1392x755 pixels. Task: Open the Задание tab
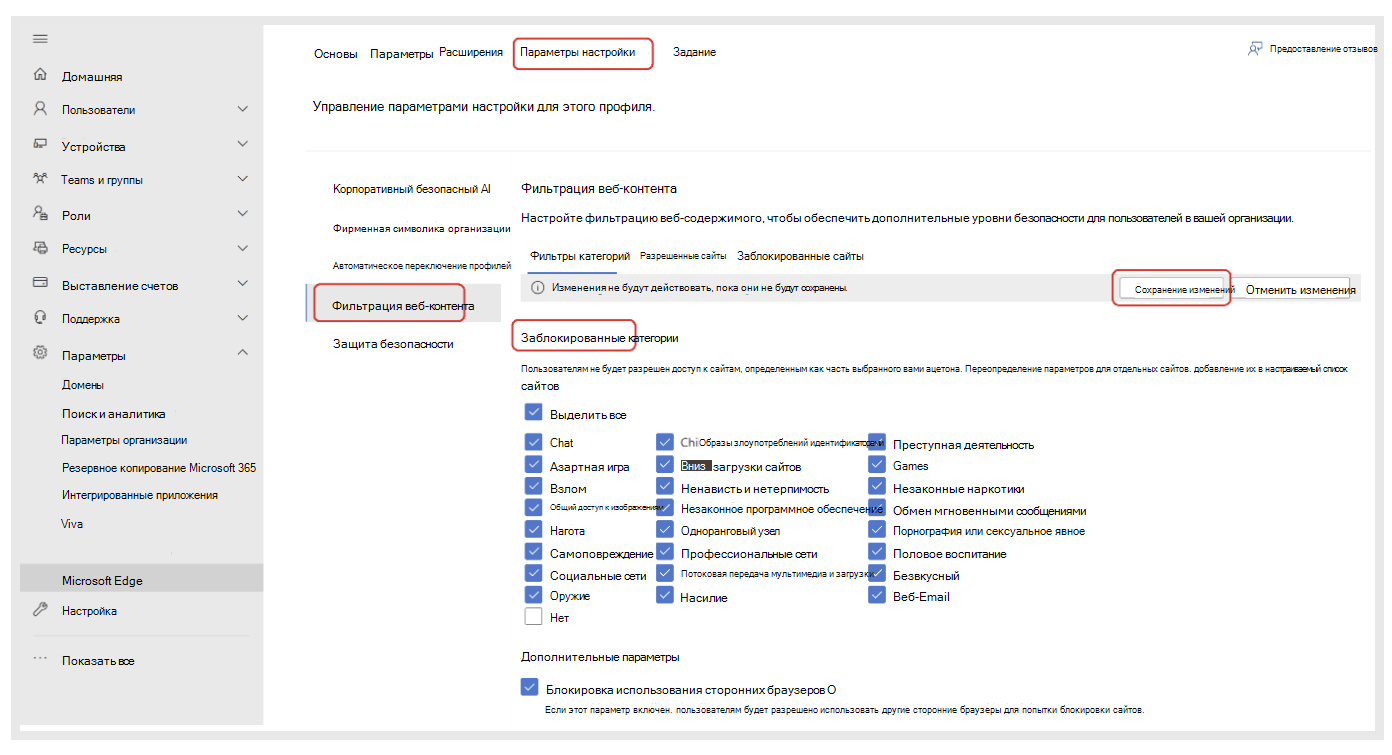coord(694,52)
